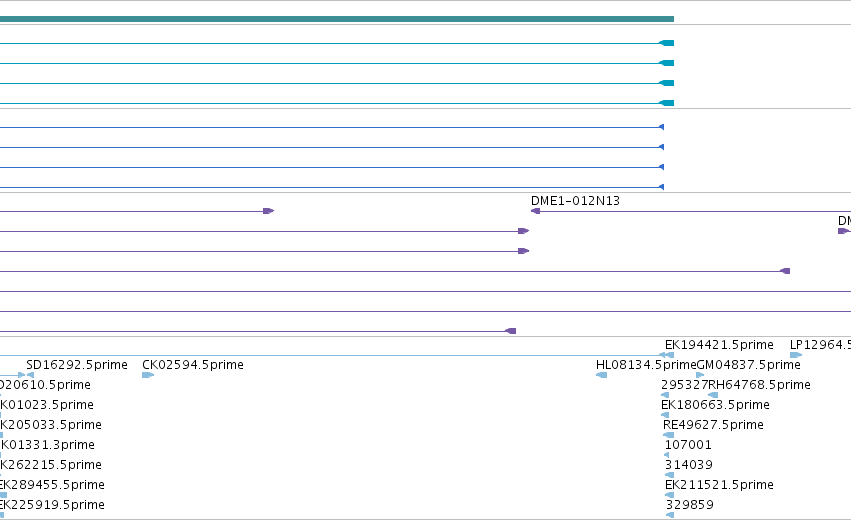Click the thick teal bar at top
Viewport: 851px width, 520px height.
(336, 19)
